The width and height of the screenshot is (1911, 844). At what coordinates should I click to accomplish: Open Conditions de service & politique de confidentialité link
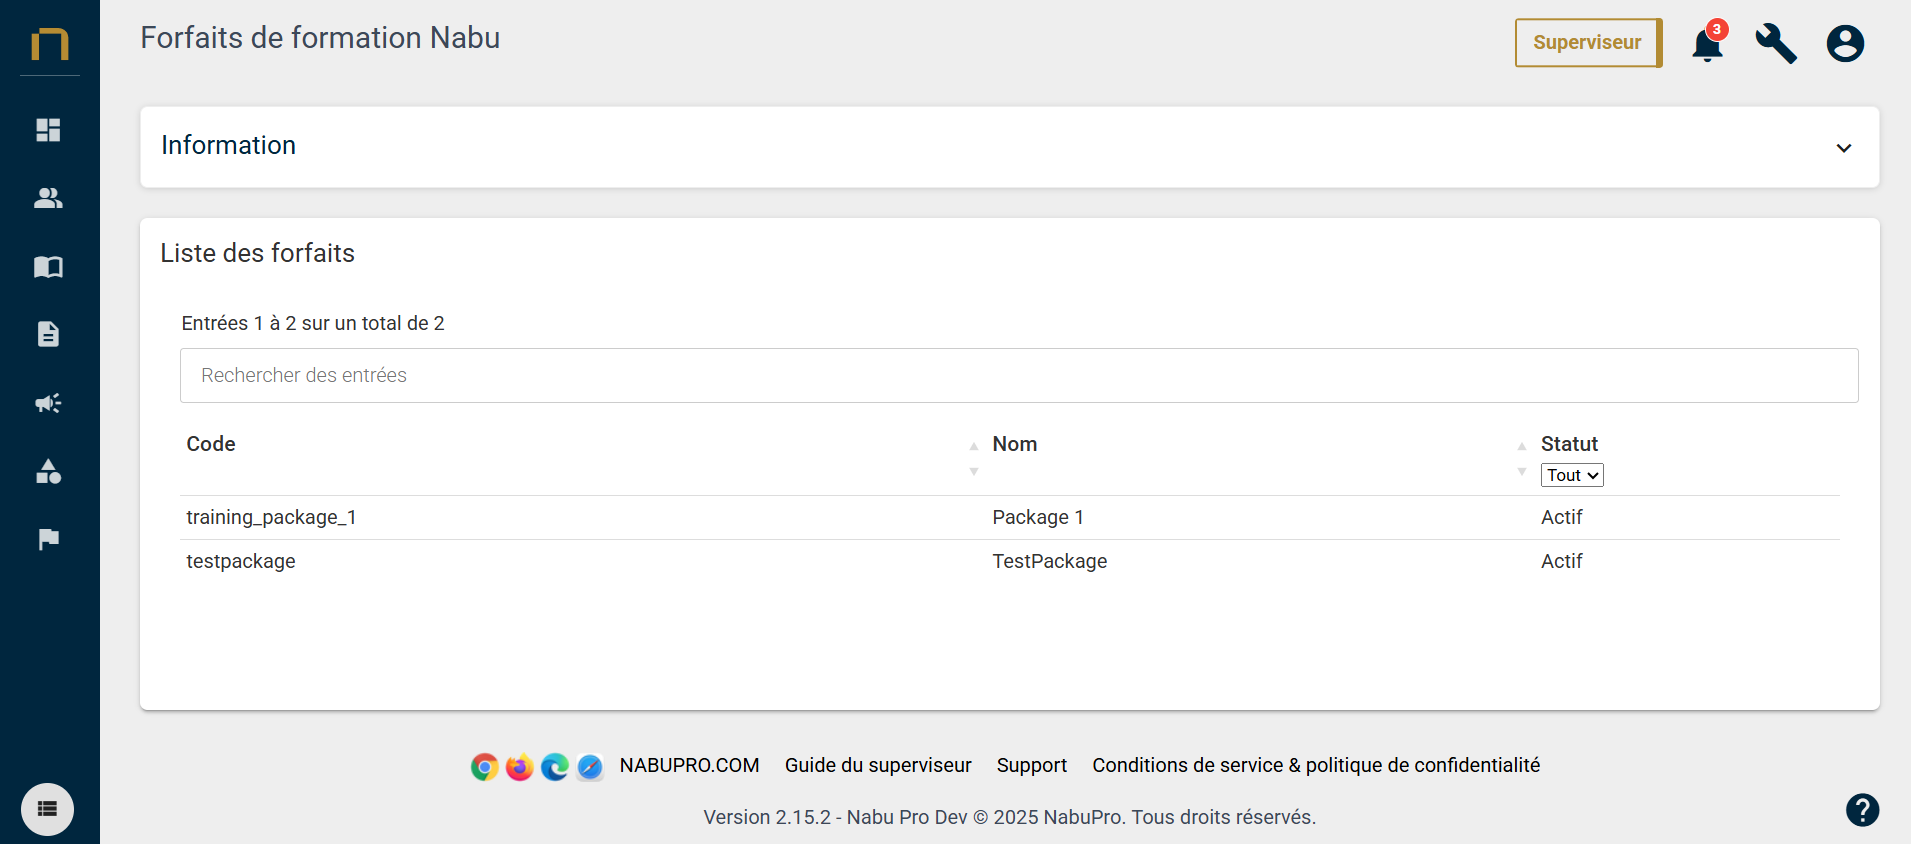tap(1316, 765)
